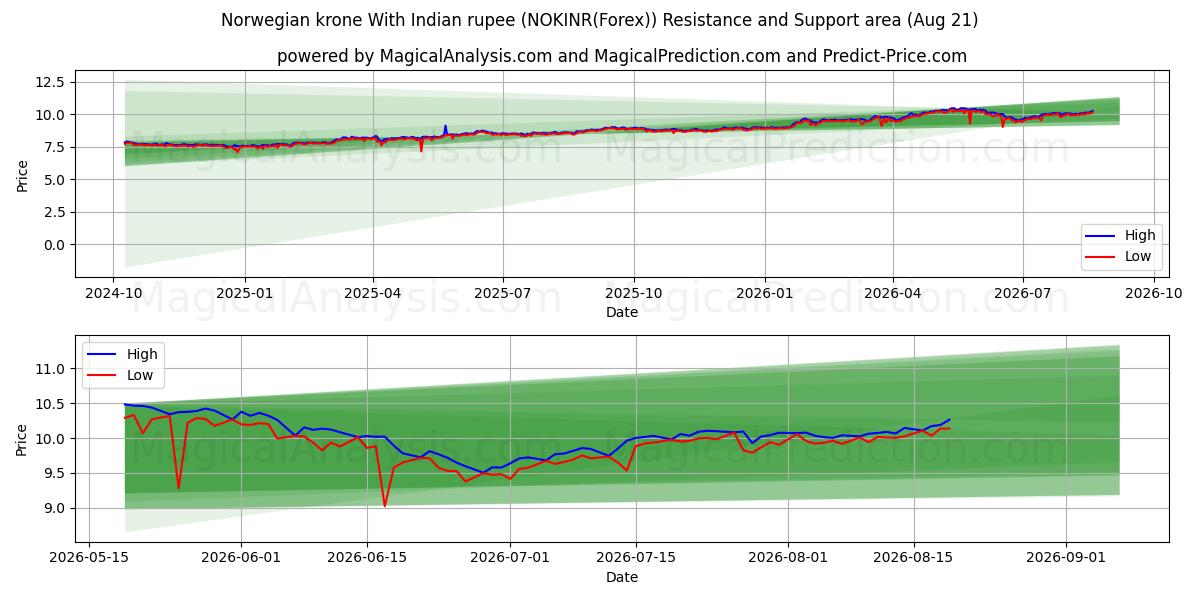Click the upper chart x-axis label 2026-04

tap(893, 292)
